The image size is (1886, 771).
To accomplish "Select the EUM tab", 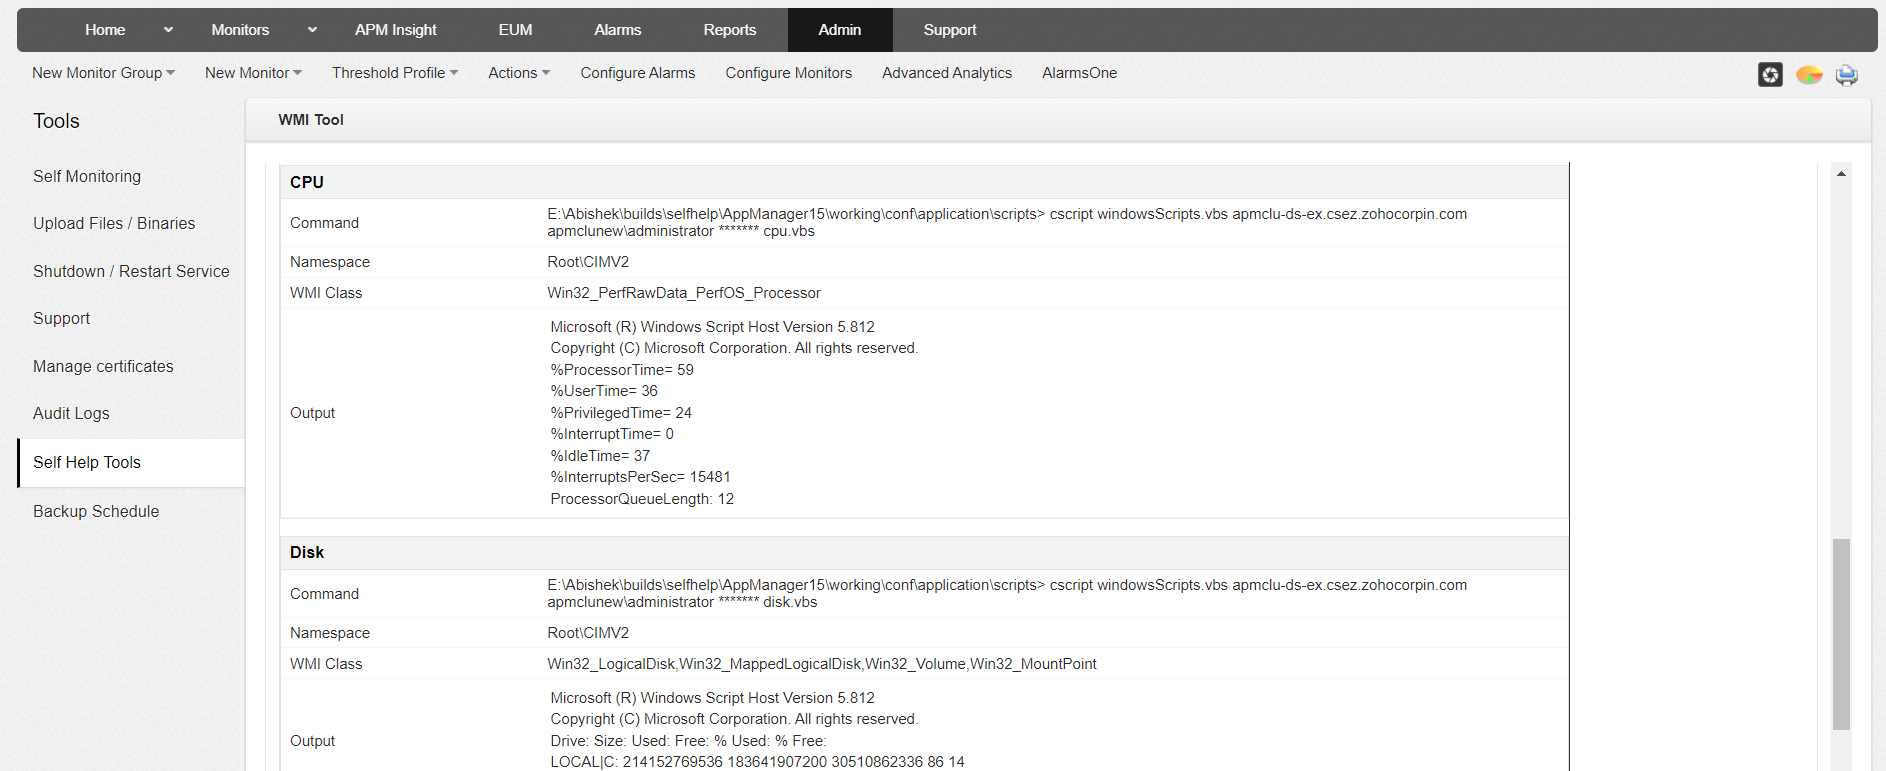I will (x=515, y=30).
